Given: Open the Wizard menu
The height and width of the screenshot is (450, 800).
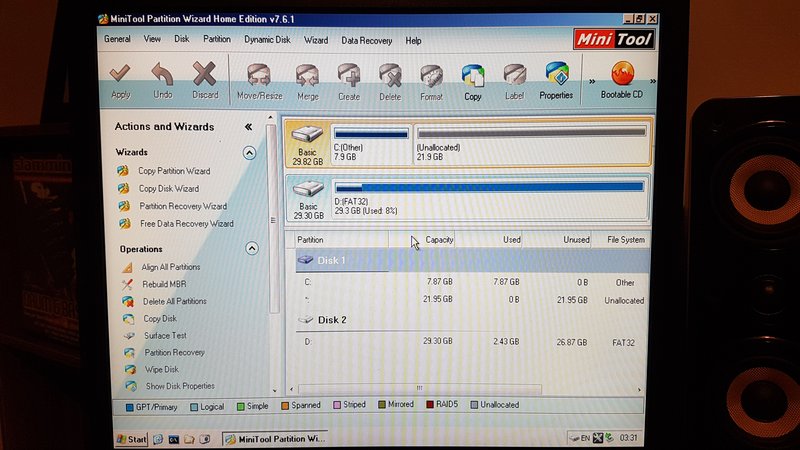Looking at the screenshot, I should click(x=316, y=40).
